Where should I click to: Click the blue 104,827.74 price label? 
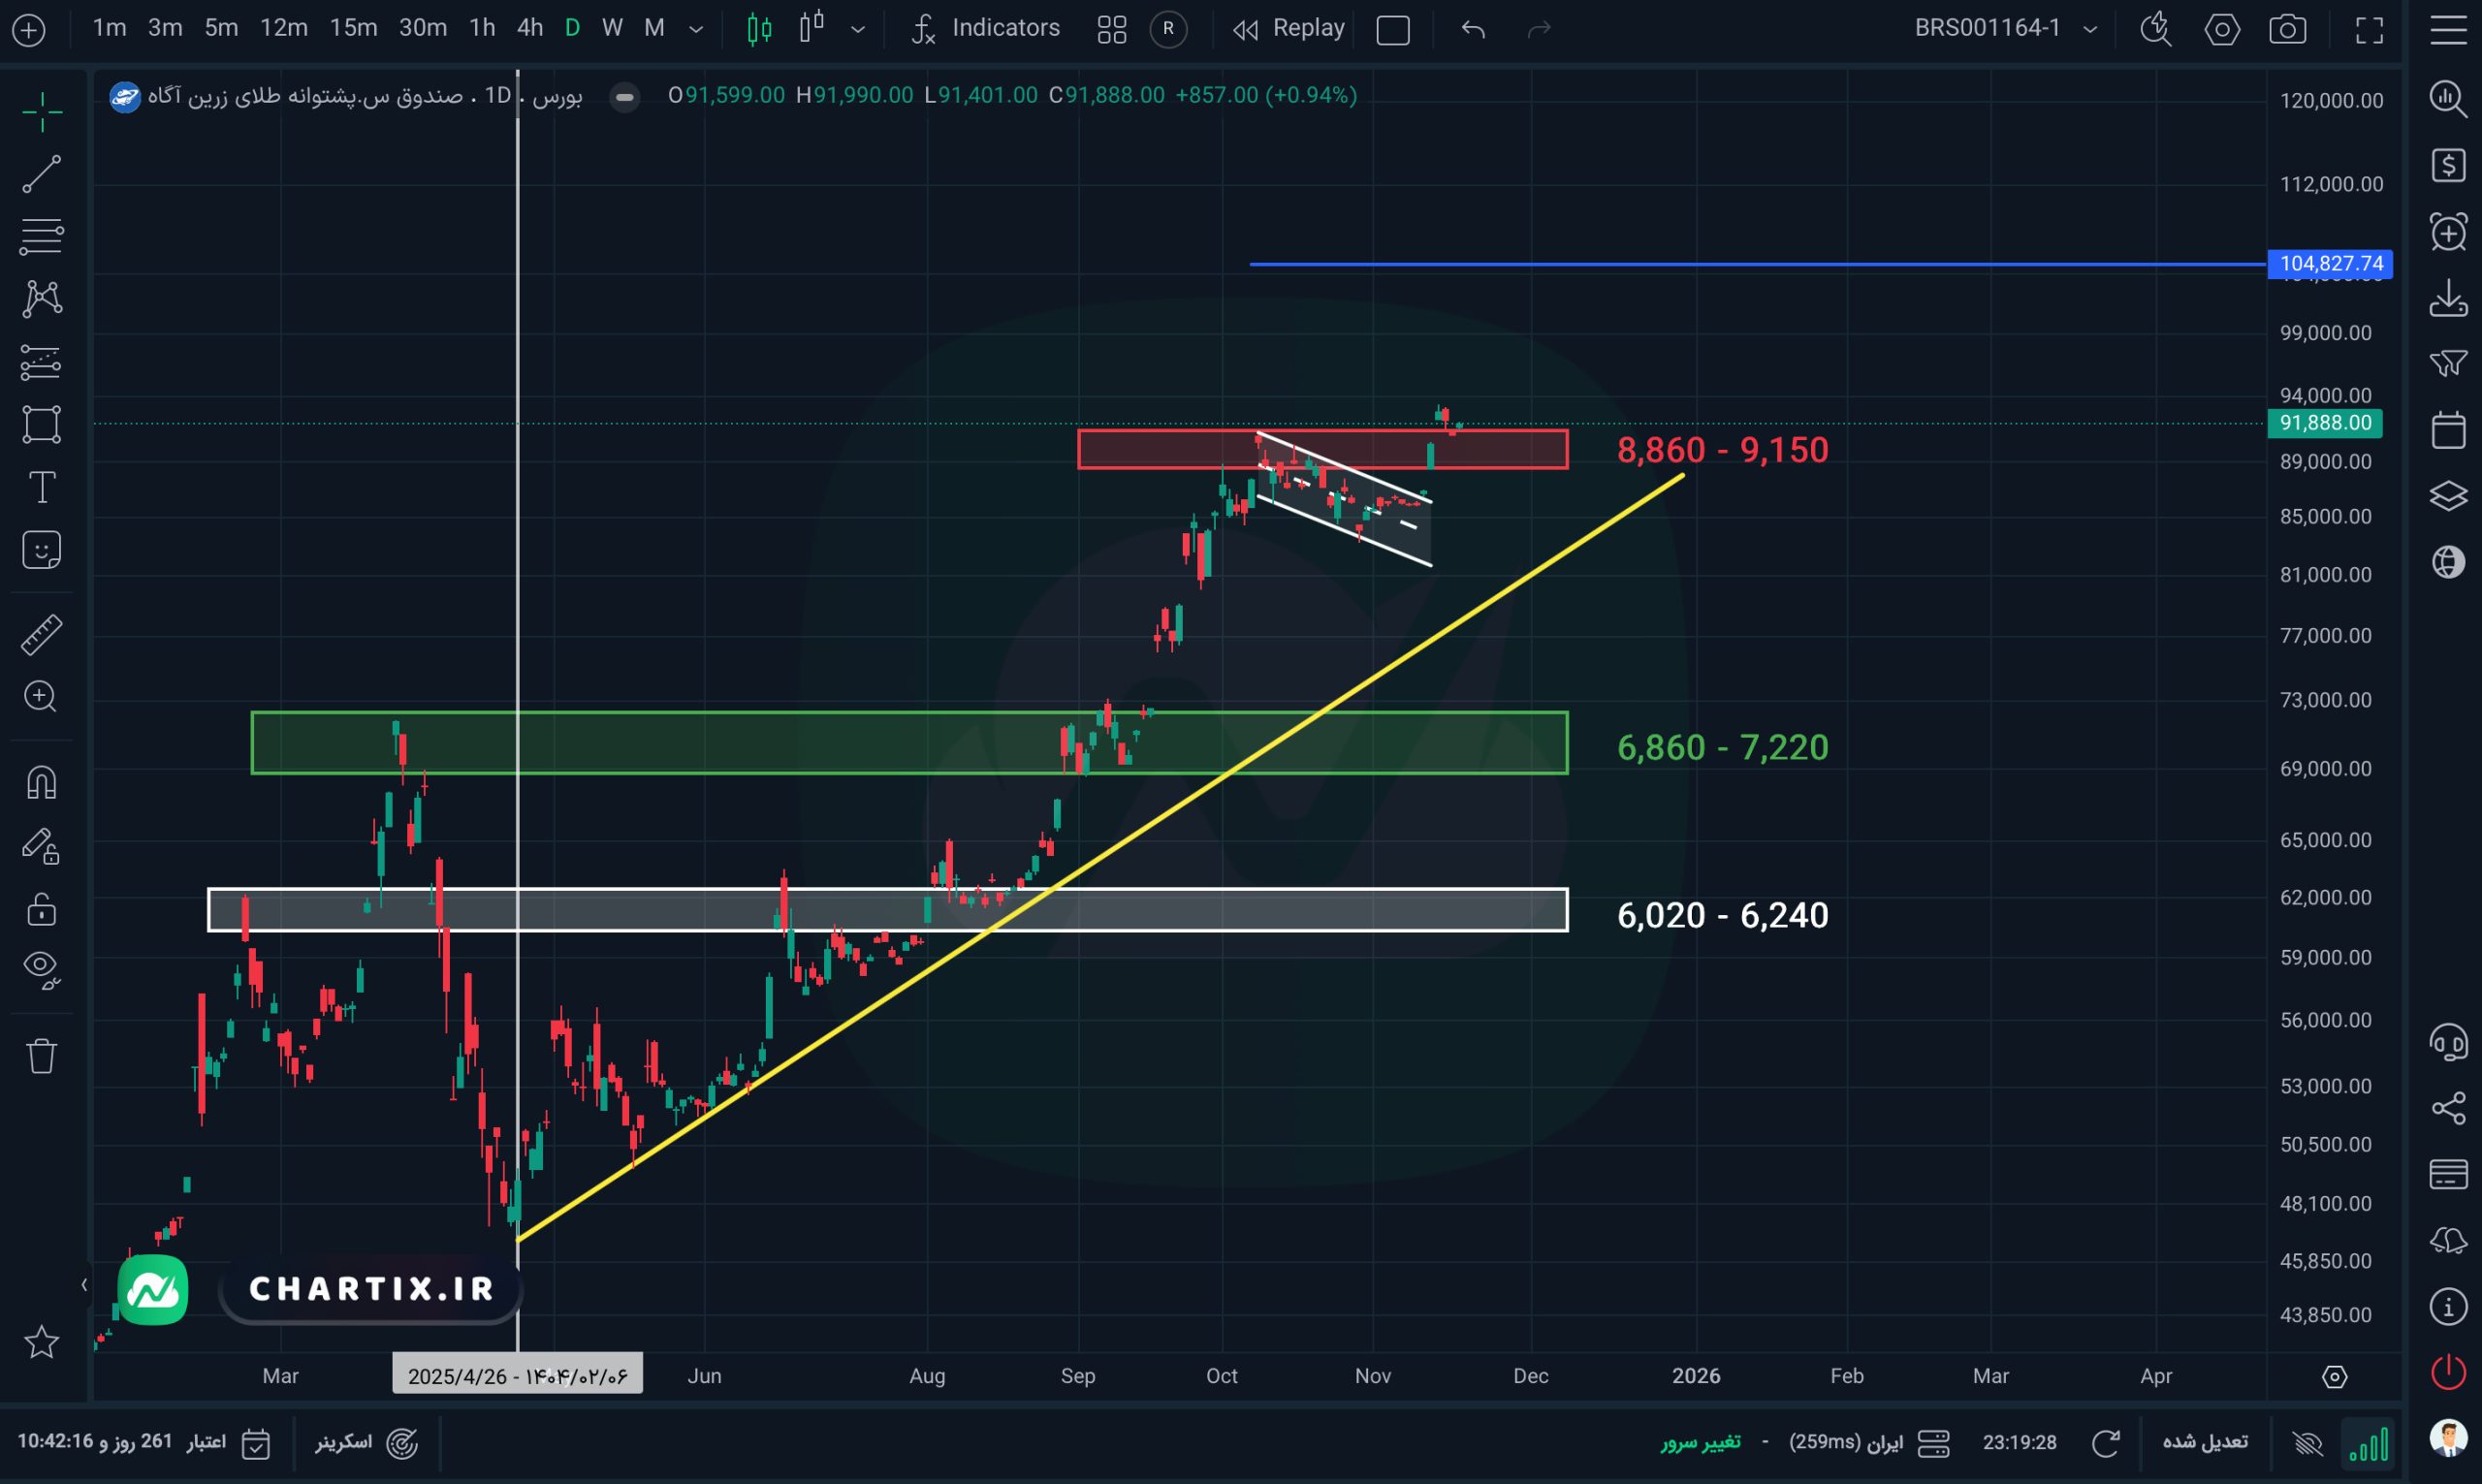2329,264
